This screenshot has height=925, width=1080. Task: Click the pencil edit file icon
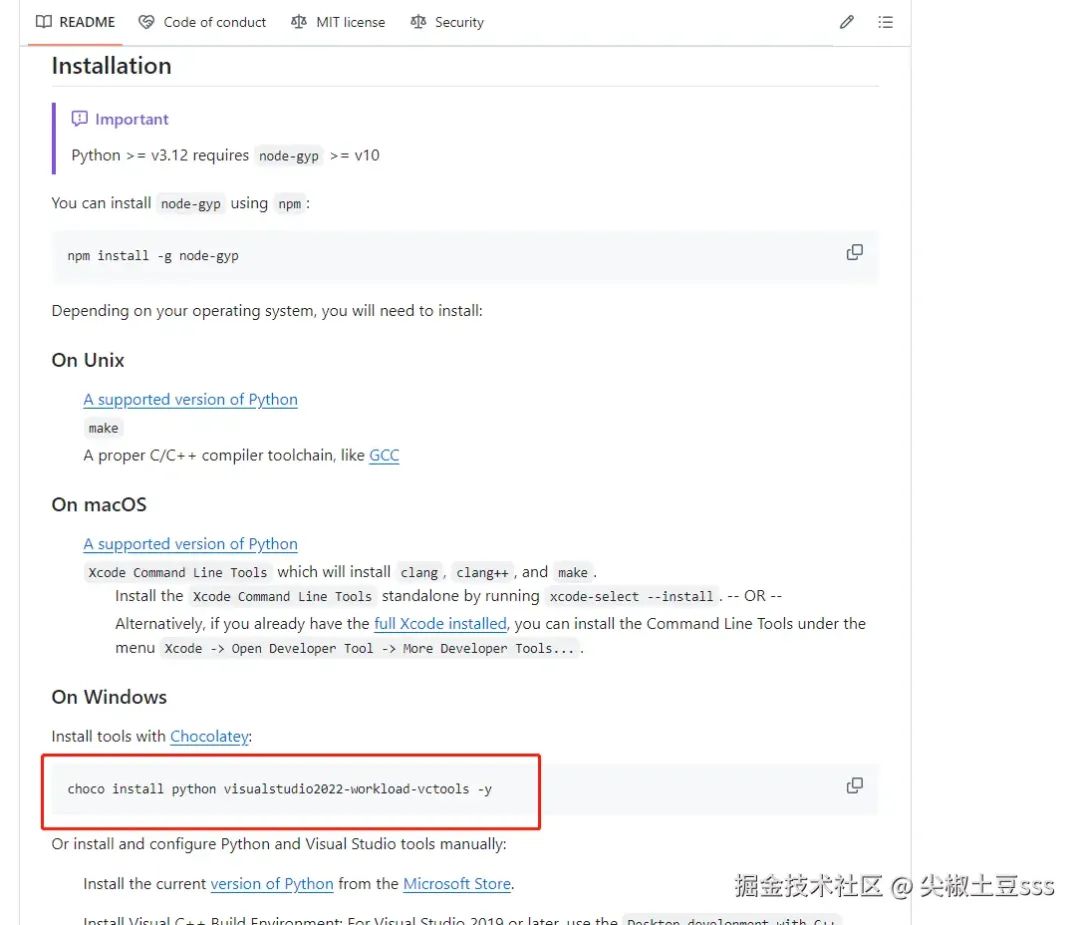[847, 22]
